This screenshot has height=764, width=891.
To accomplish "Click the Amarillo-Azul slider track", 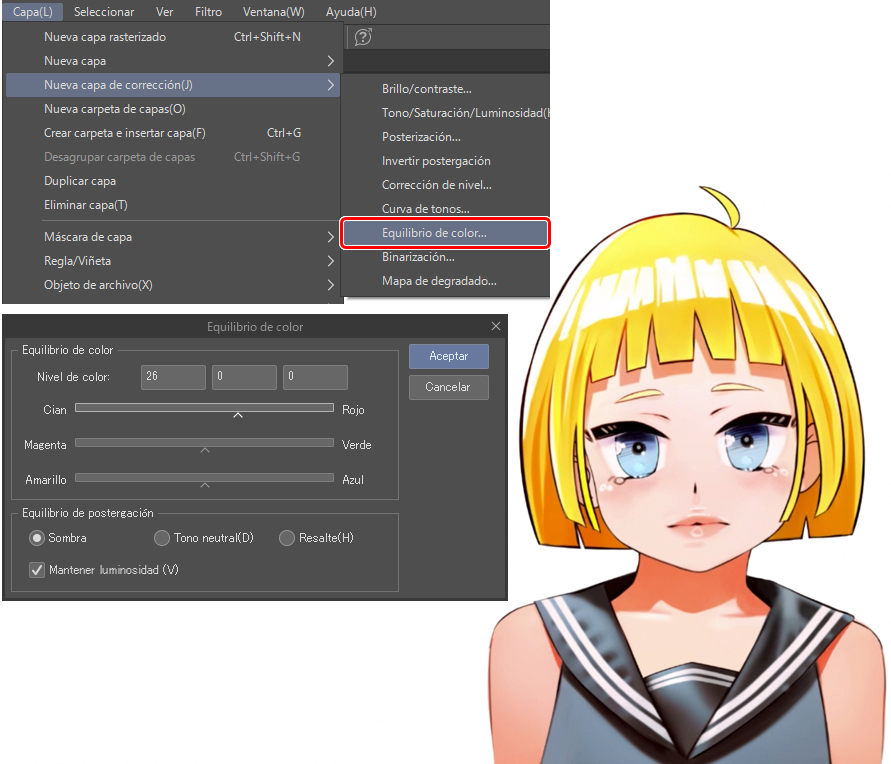I will click(204, 477).
